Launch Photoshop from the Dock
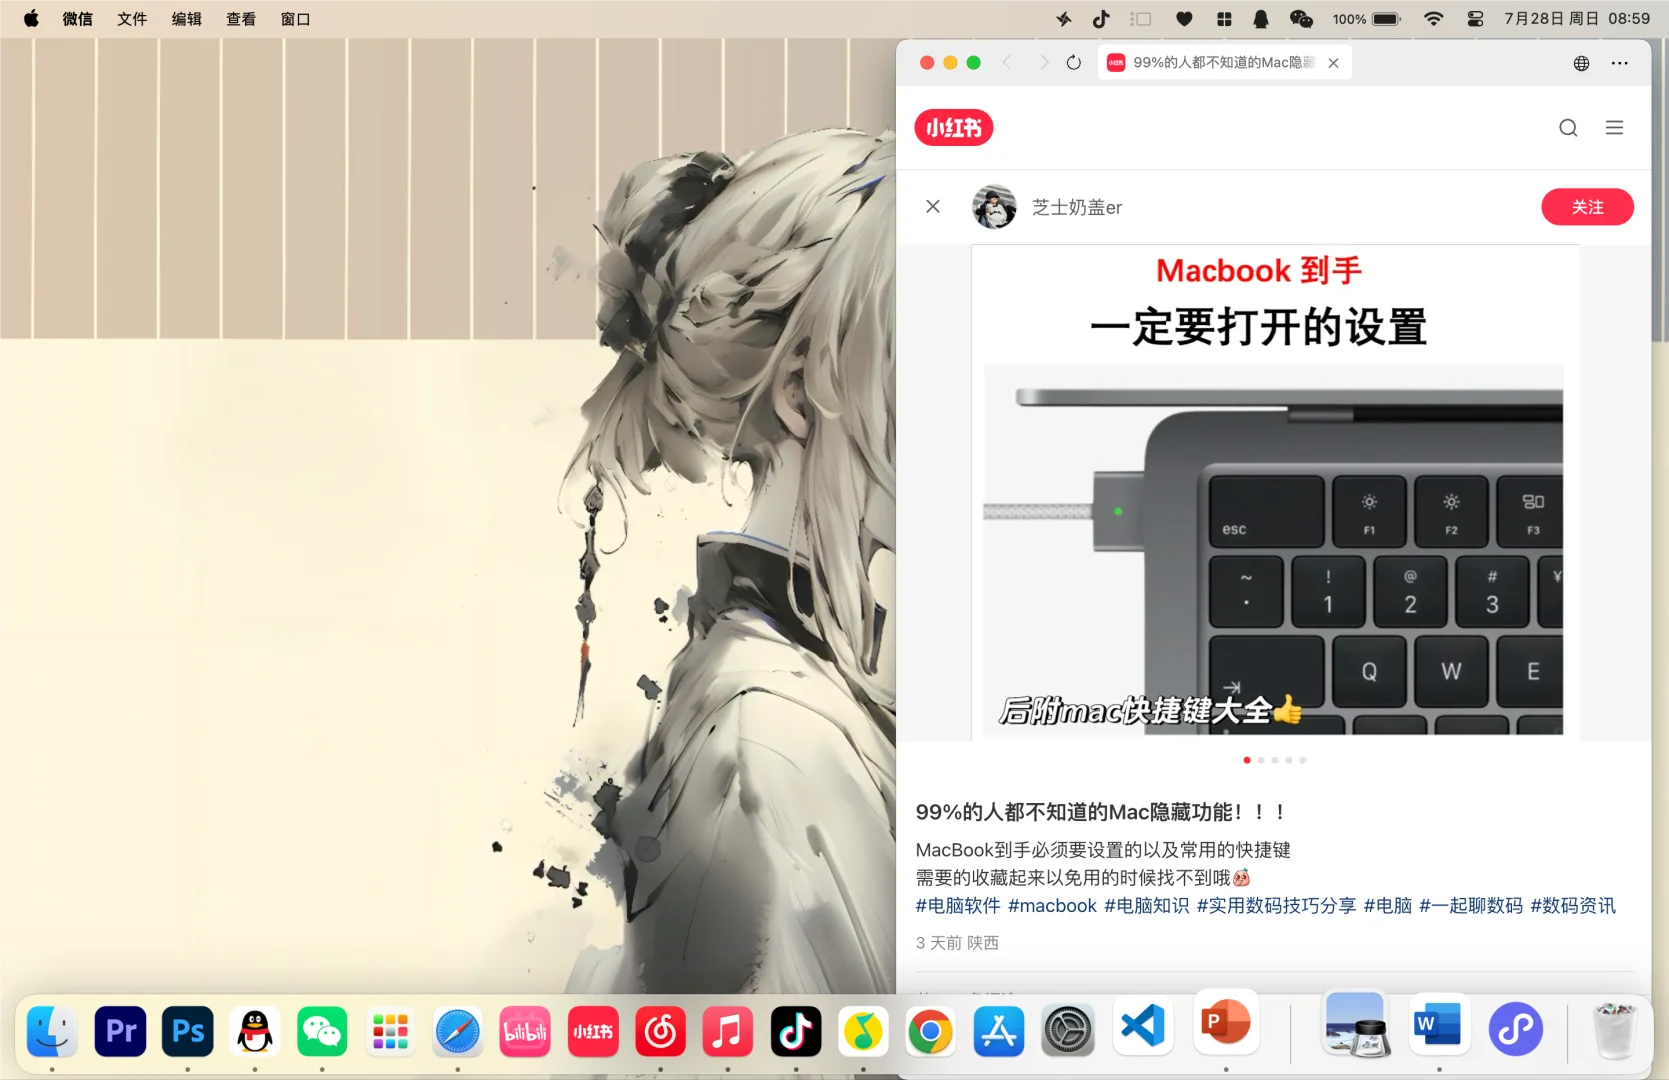Image resolution: width=1669 pixels, height=1080 pixels. (x=186, y=1031)
